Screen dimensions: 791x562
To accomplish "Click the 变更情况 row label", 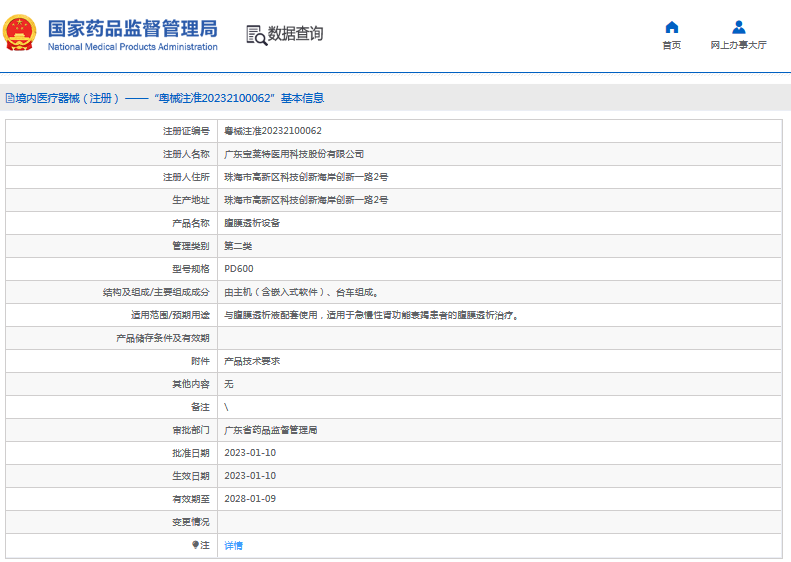I will 191,522.
